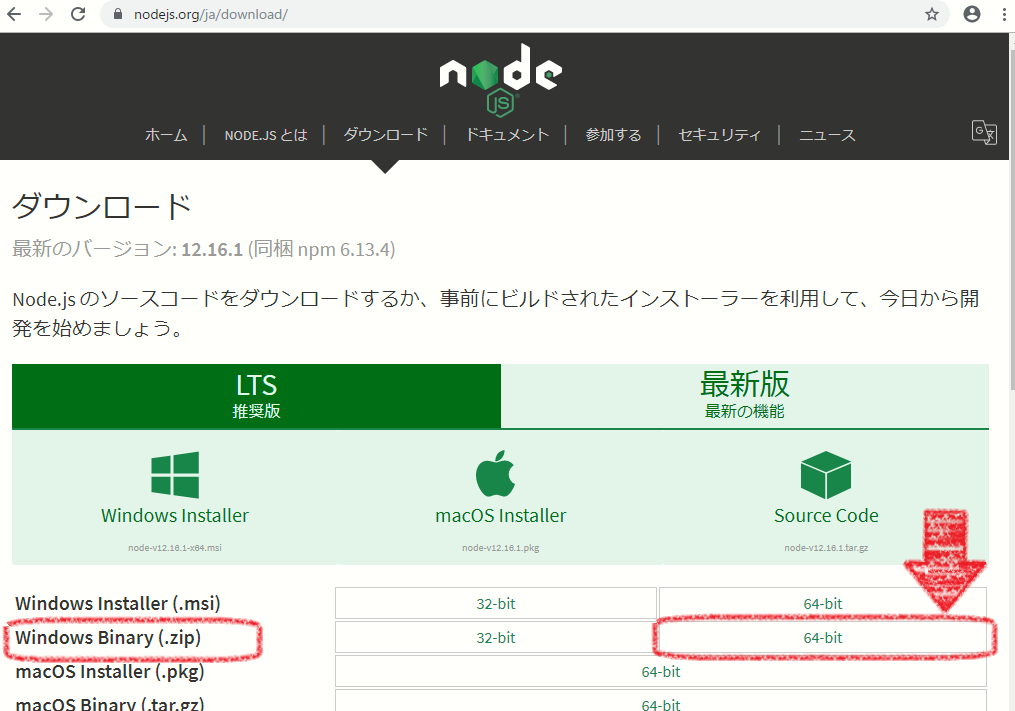Click the node-v12.16.1.pkg filename
This screenshot has height=711, width=1015.
tap(500, 548)
